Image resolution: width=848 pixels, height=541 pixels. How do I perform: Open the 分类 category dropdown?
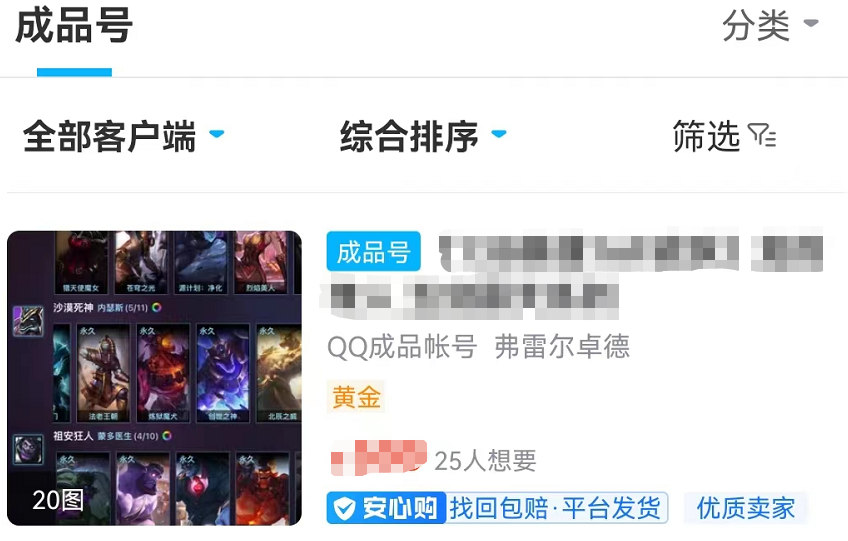770,25
